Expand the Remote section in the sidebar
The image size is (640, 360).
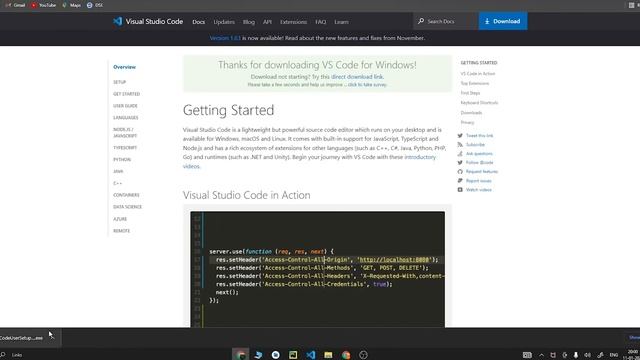(x=121, y=231)
